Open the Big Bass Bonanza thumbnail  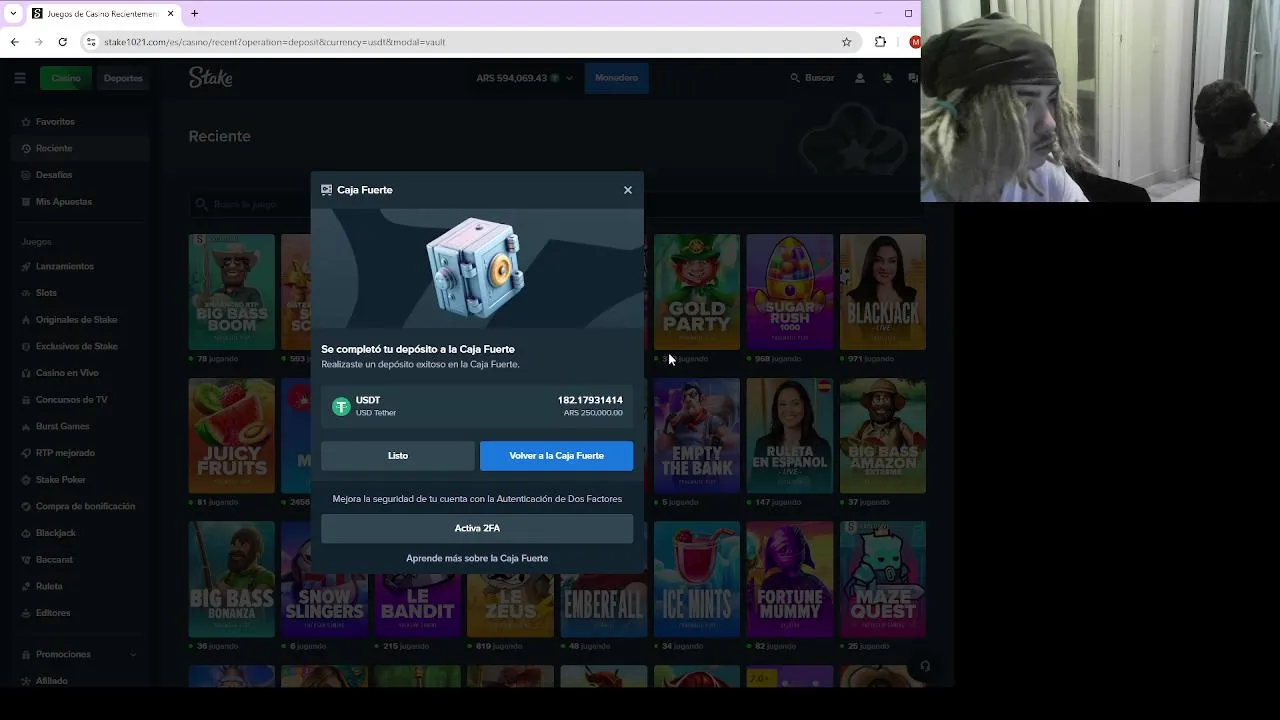(x=232, y=579)
